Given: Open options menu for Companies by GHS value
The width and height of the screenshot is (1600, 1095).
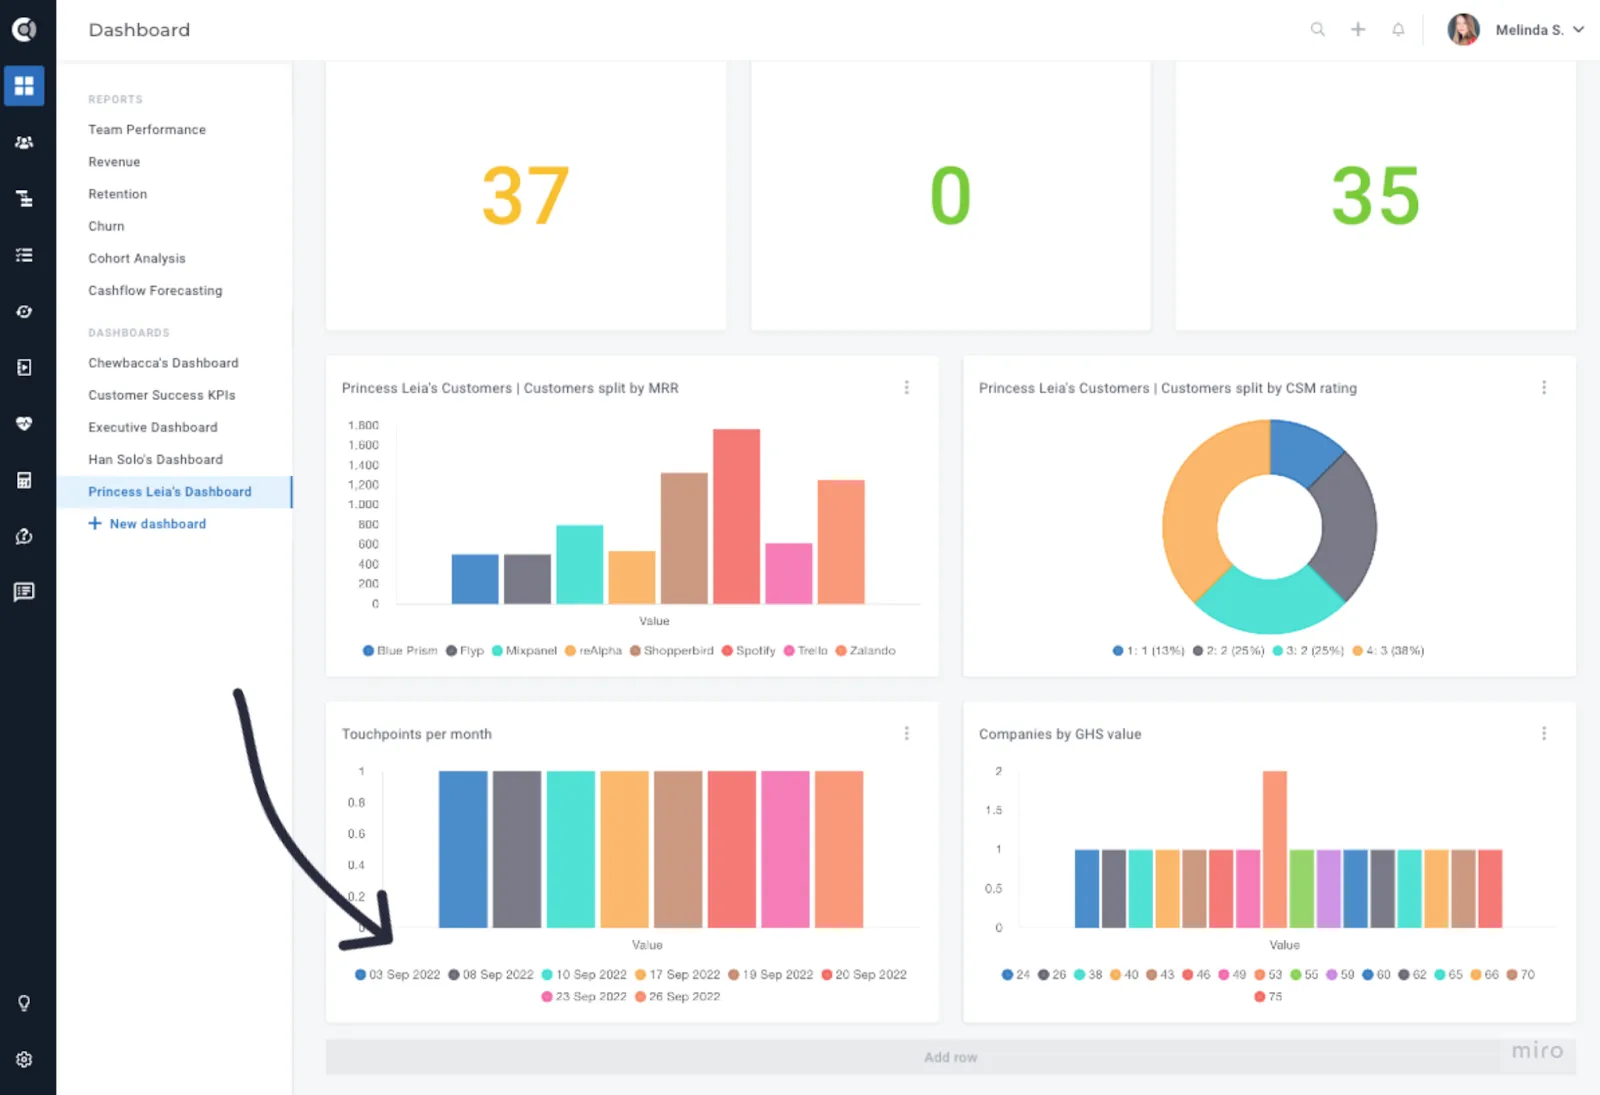Looking at the screenshot, I should [1543, 733].
